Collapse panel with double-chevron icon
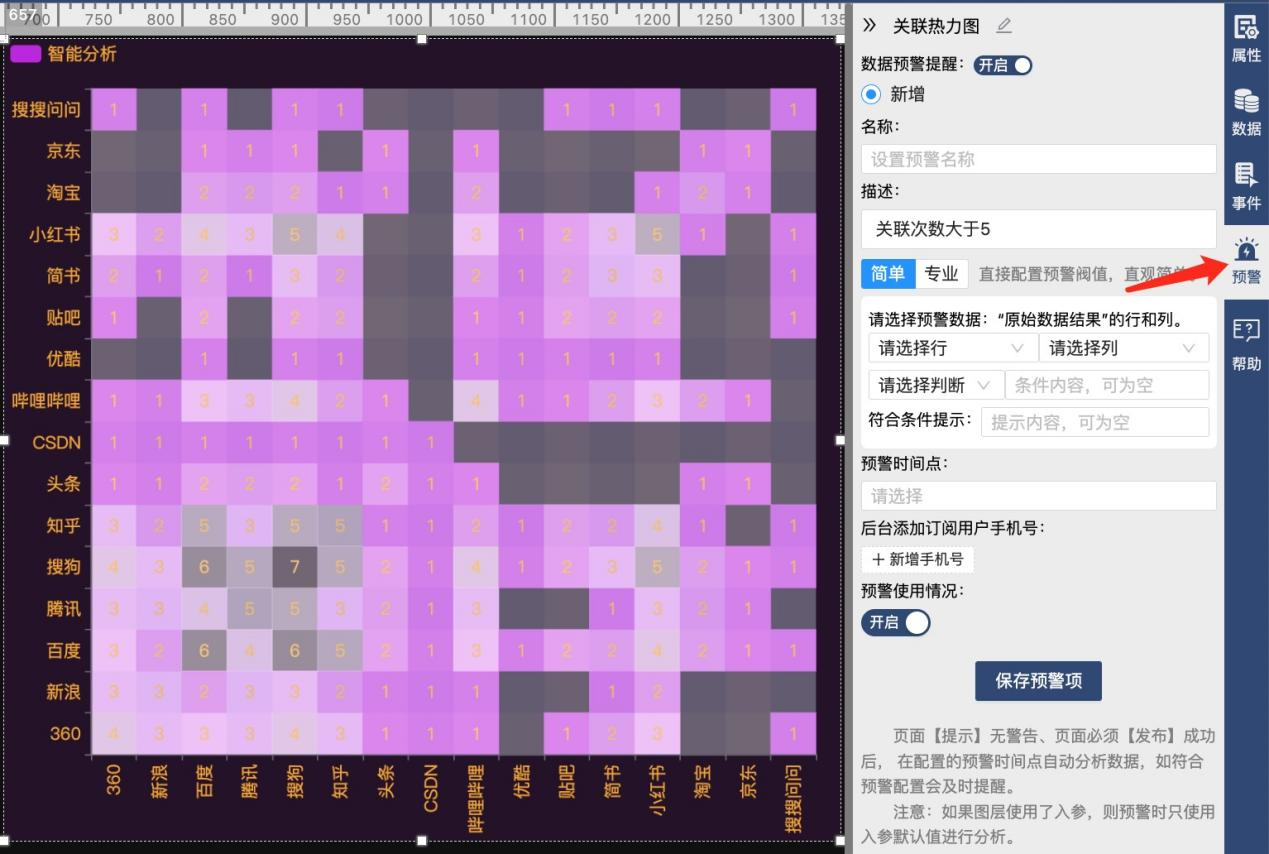This screenshot has width=1269, height=854. [x=869, y=26]
